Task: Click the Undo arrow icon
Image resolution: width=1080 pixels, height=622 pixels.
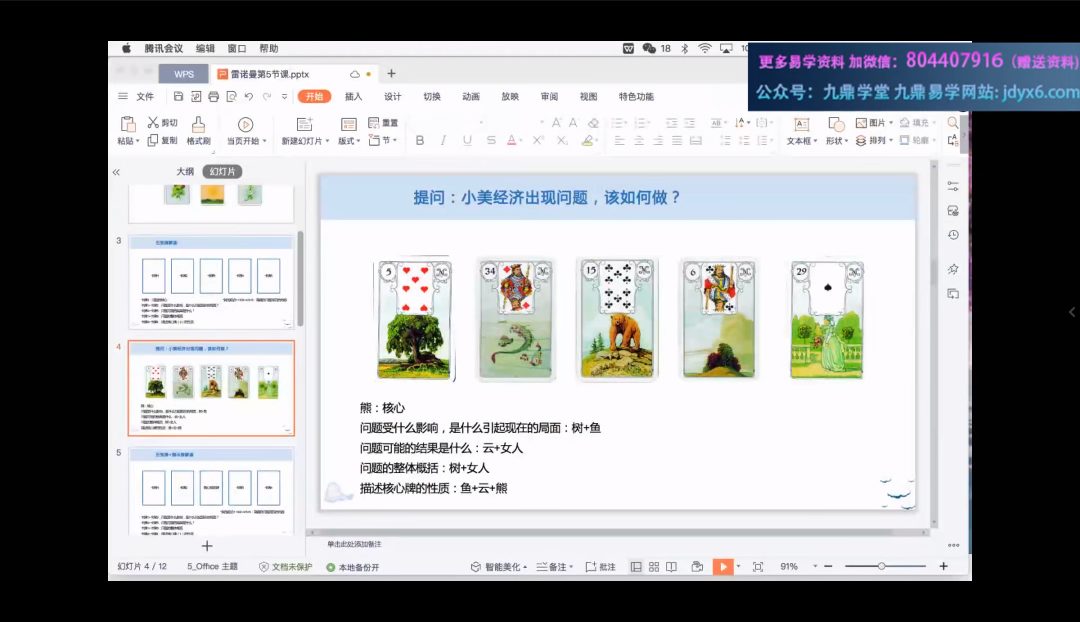Action: pyautogui.click(x=248, y=97)
